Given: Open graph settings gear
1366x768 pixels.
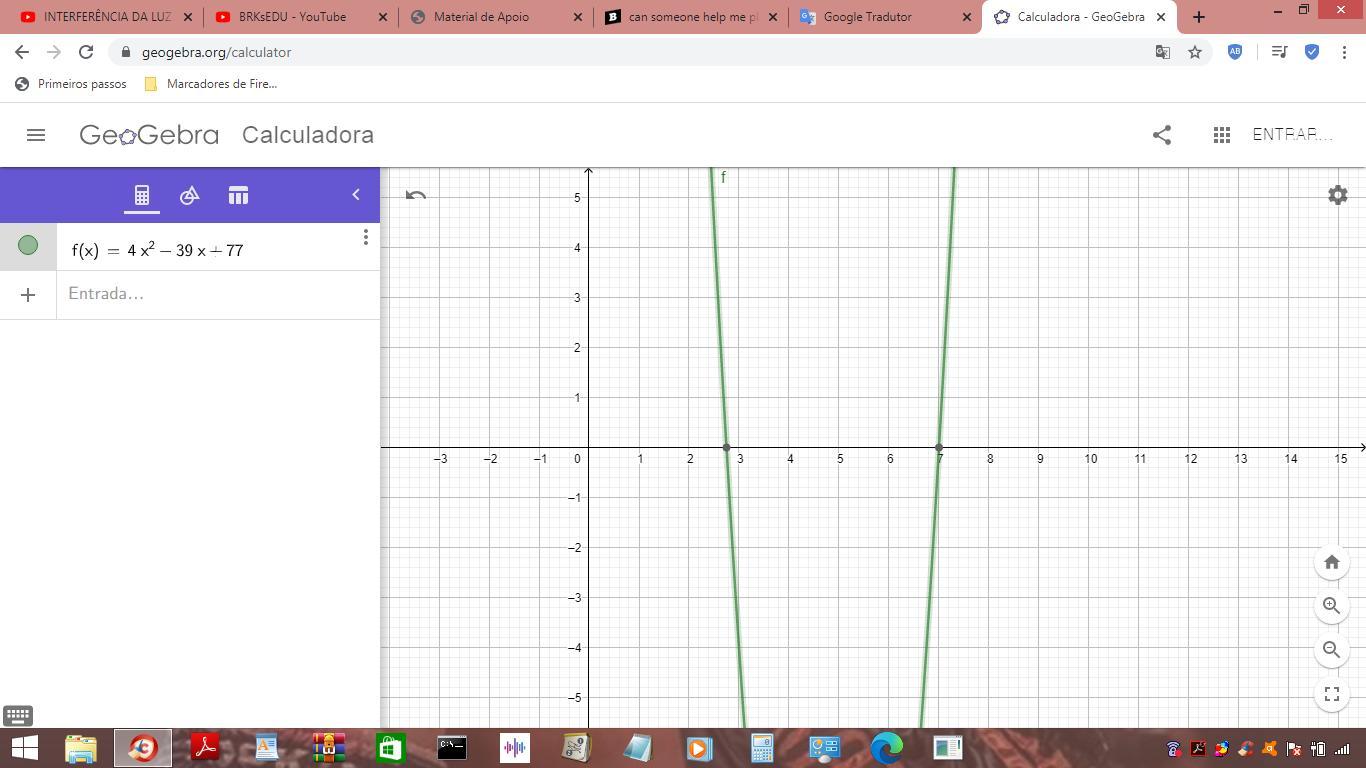Looking at the screenshot, I should click(x=1338, y=195).
